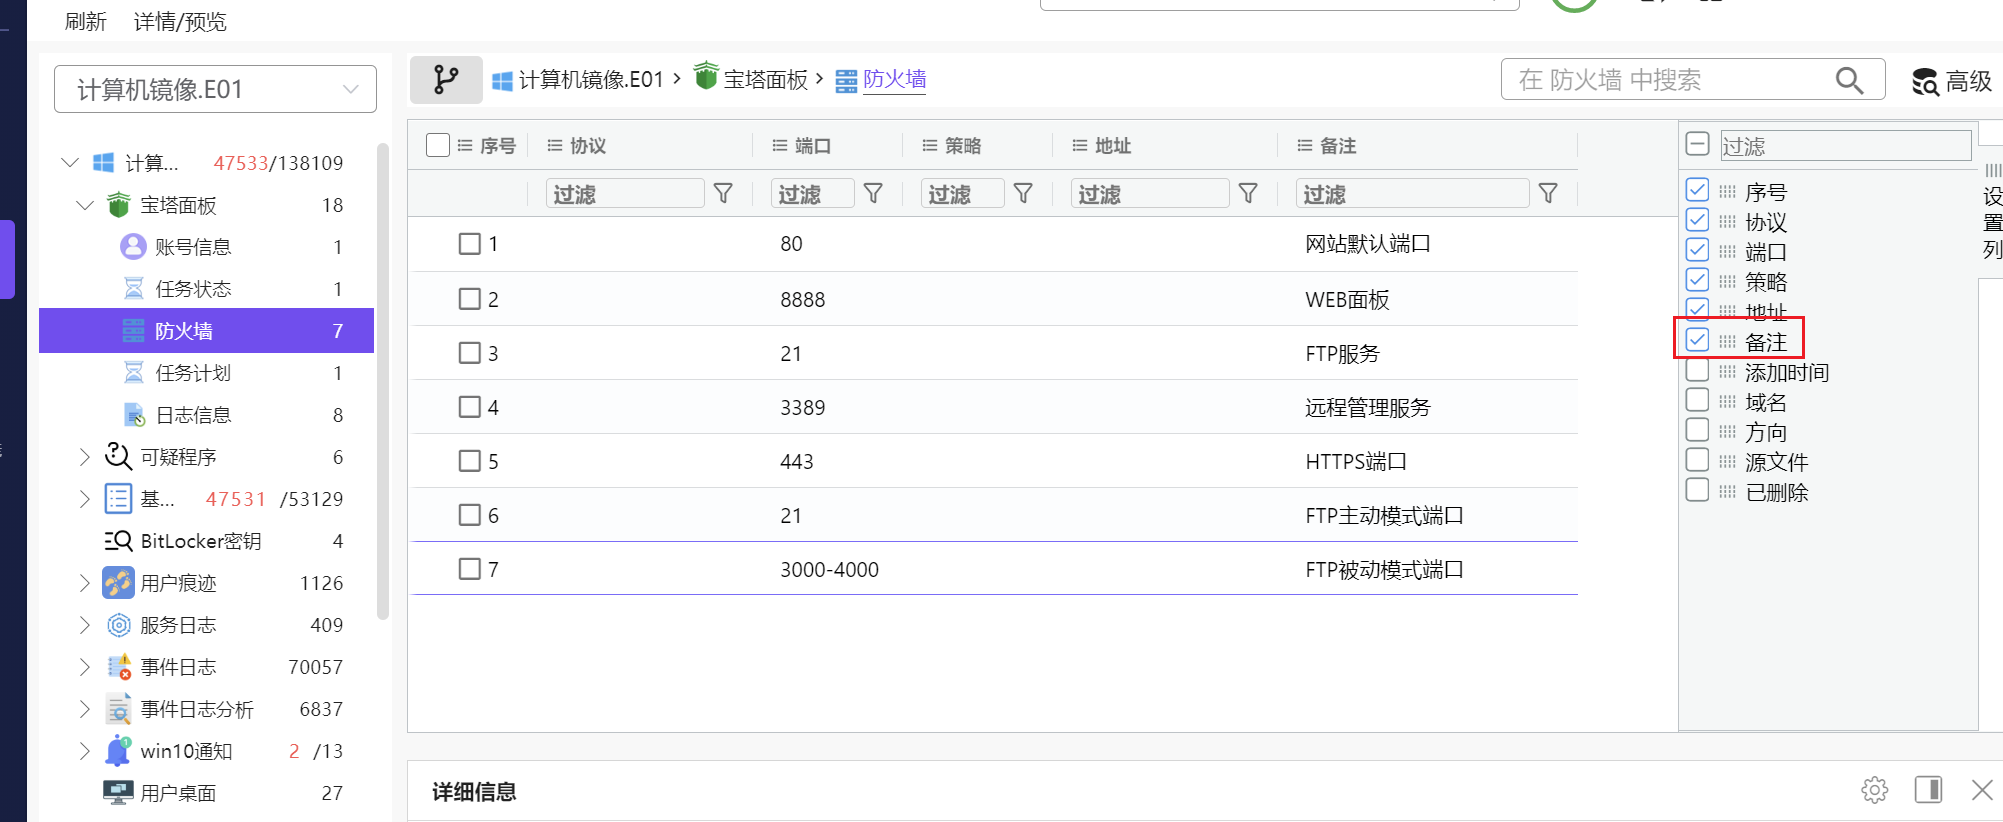Screen dimensions: 2003x822
Task: Select BitLocker密钥 in the tree
Action: click(x=200, y=541)
